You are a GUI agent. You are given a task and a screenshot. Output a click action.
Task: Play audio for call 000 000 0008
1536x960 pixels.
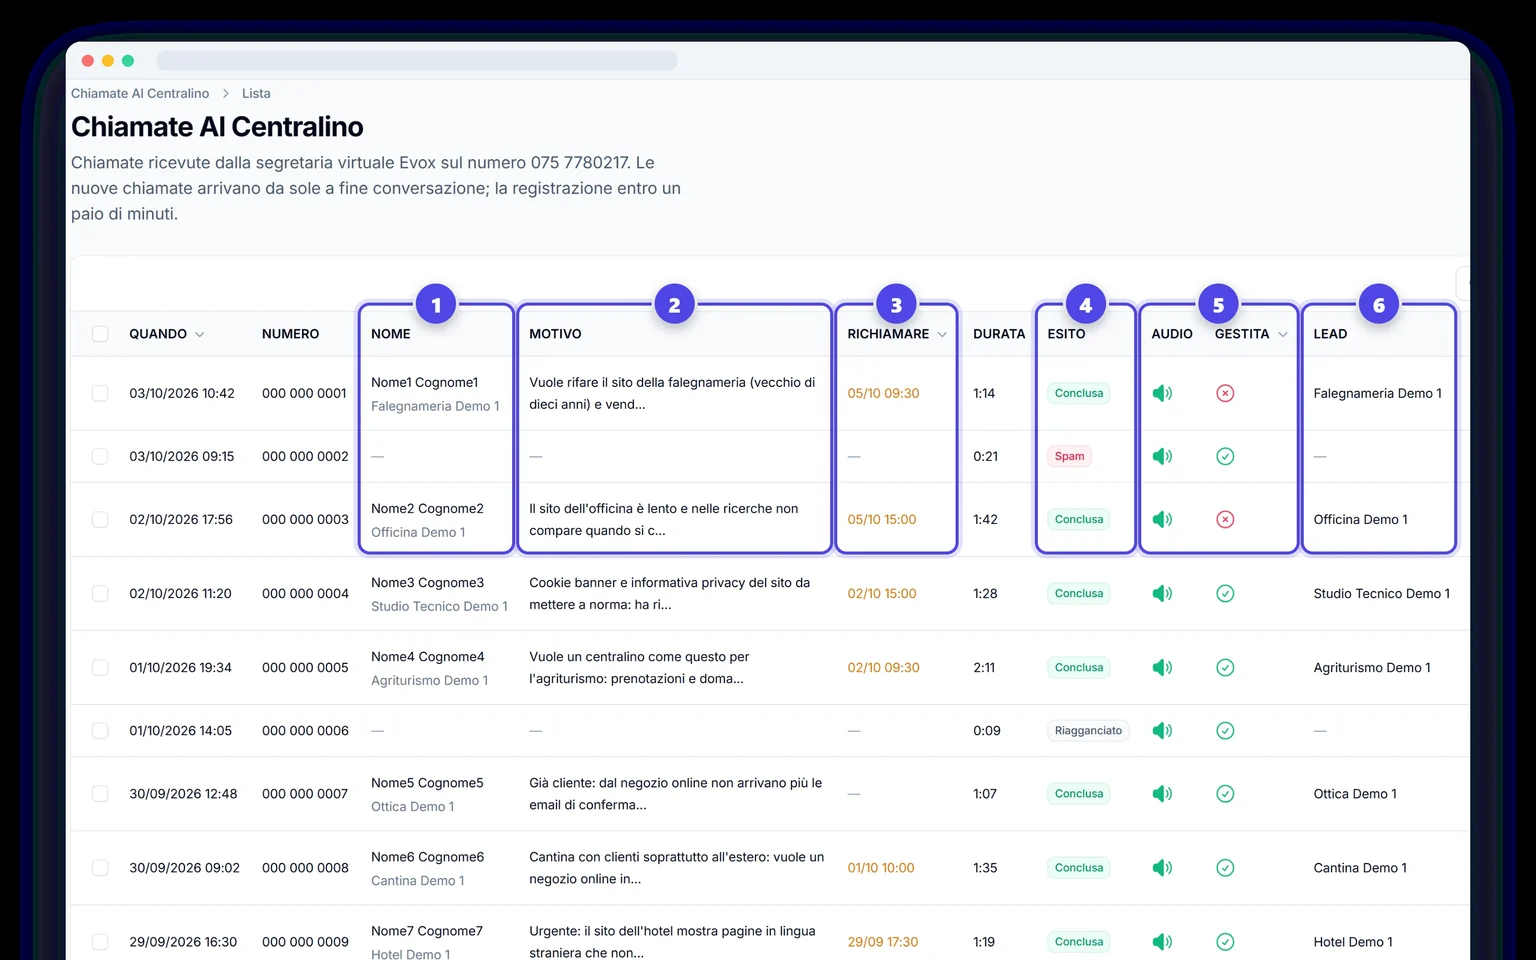pos(1162,867)
